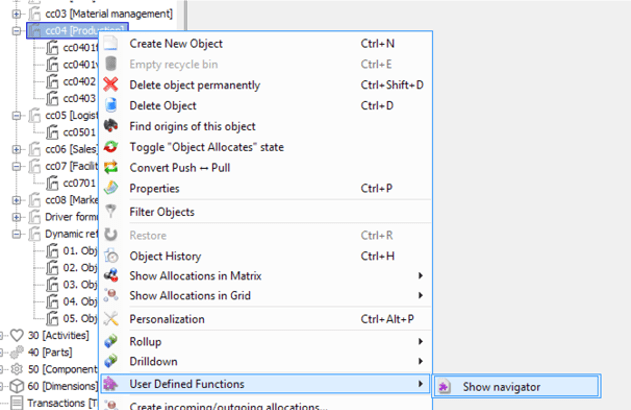Open User Defined Functions submenu
The image size is (631, 410).
(x=266, y=384)
